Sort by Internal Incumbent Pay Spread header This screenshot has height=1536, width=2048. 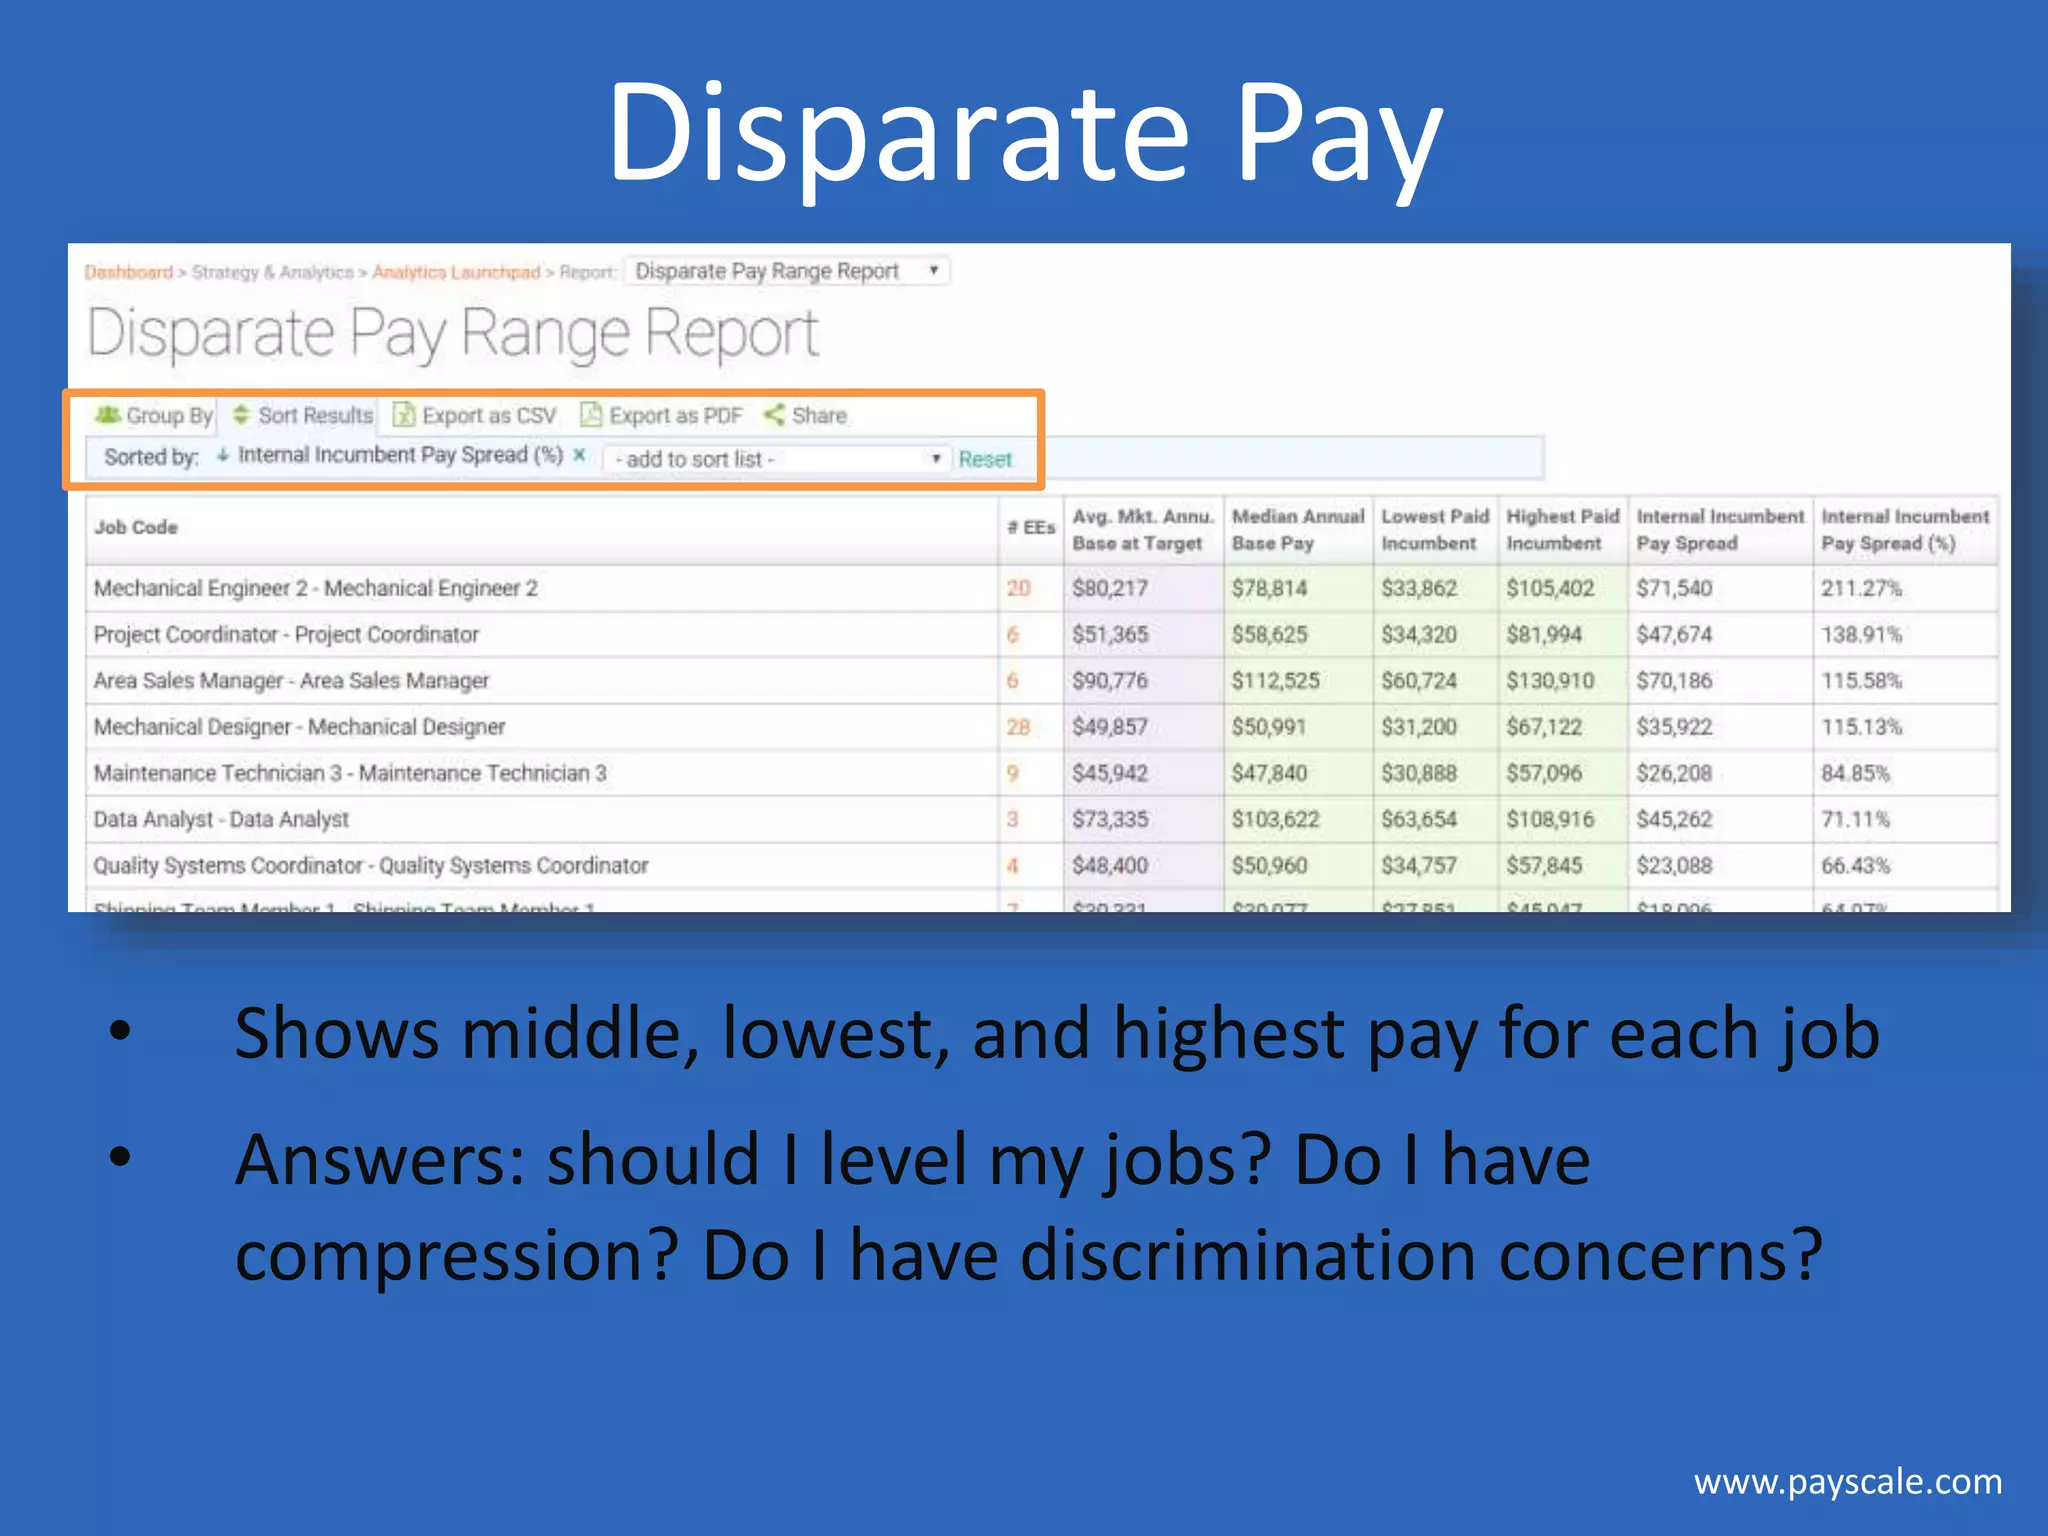(x=1720, y=530)
